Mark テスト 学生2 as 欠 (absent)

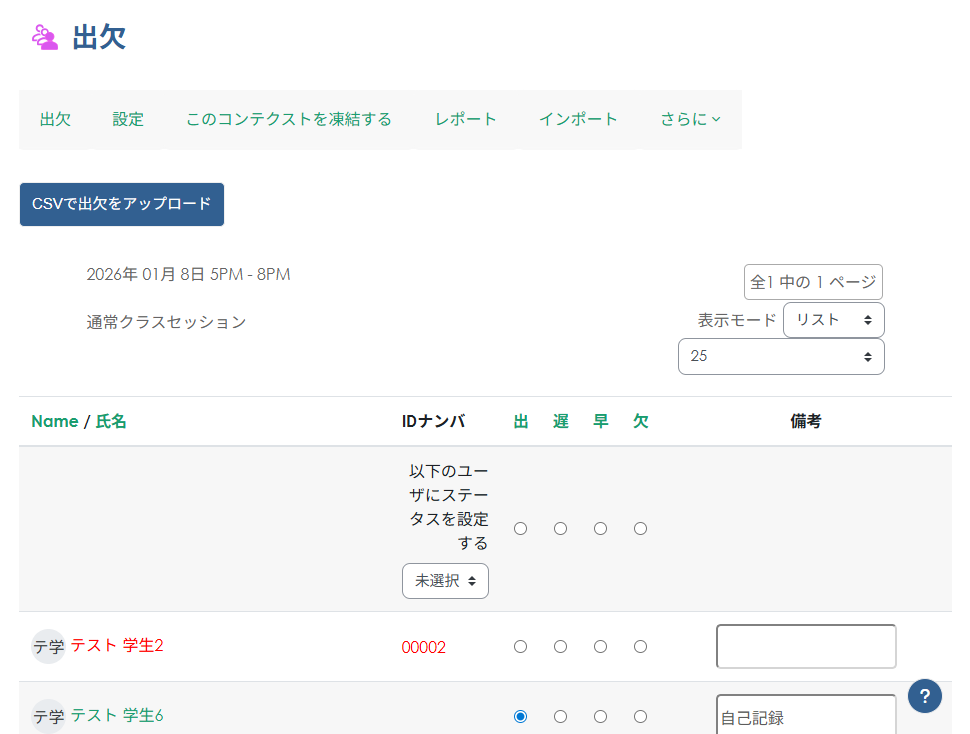coord(640,647)
